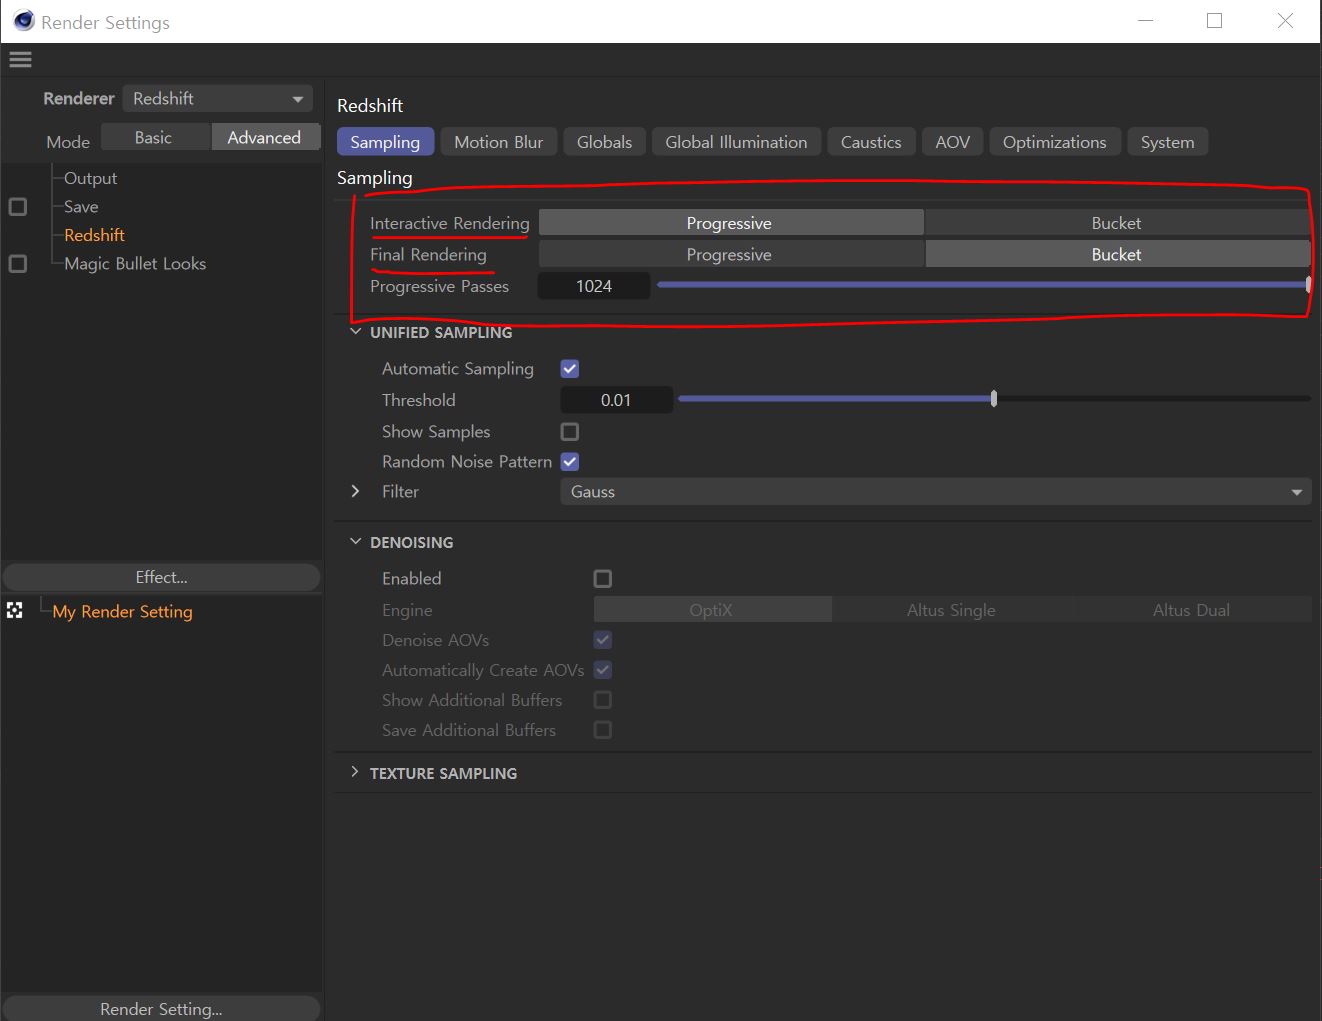Select Output in the settings tree
The height and width of the screenshot is (1021, 1322).
pyautogui.click(x=91, y=178)
